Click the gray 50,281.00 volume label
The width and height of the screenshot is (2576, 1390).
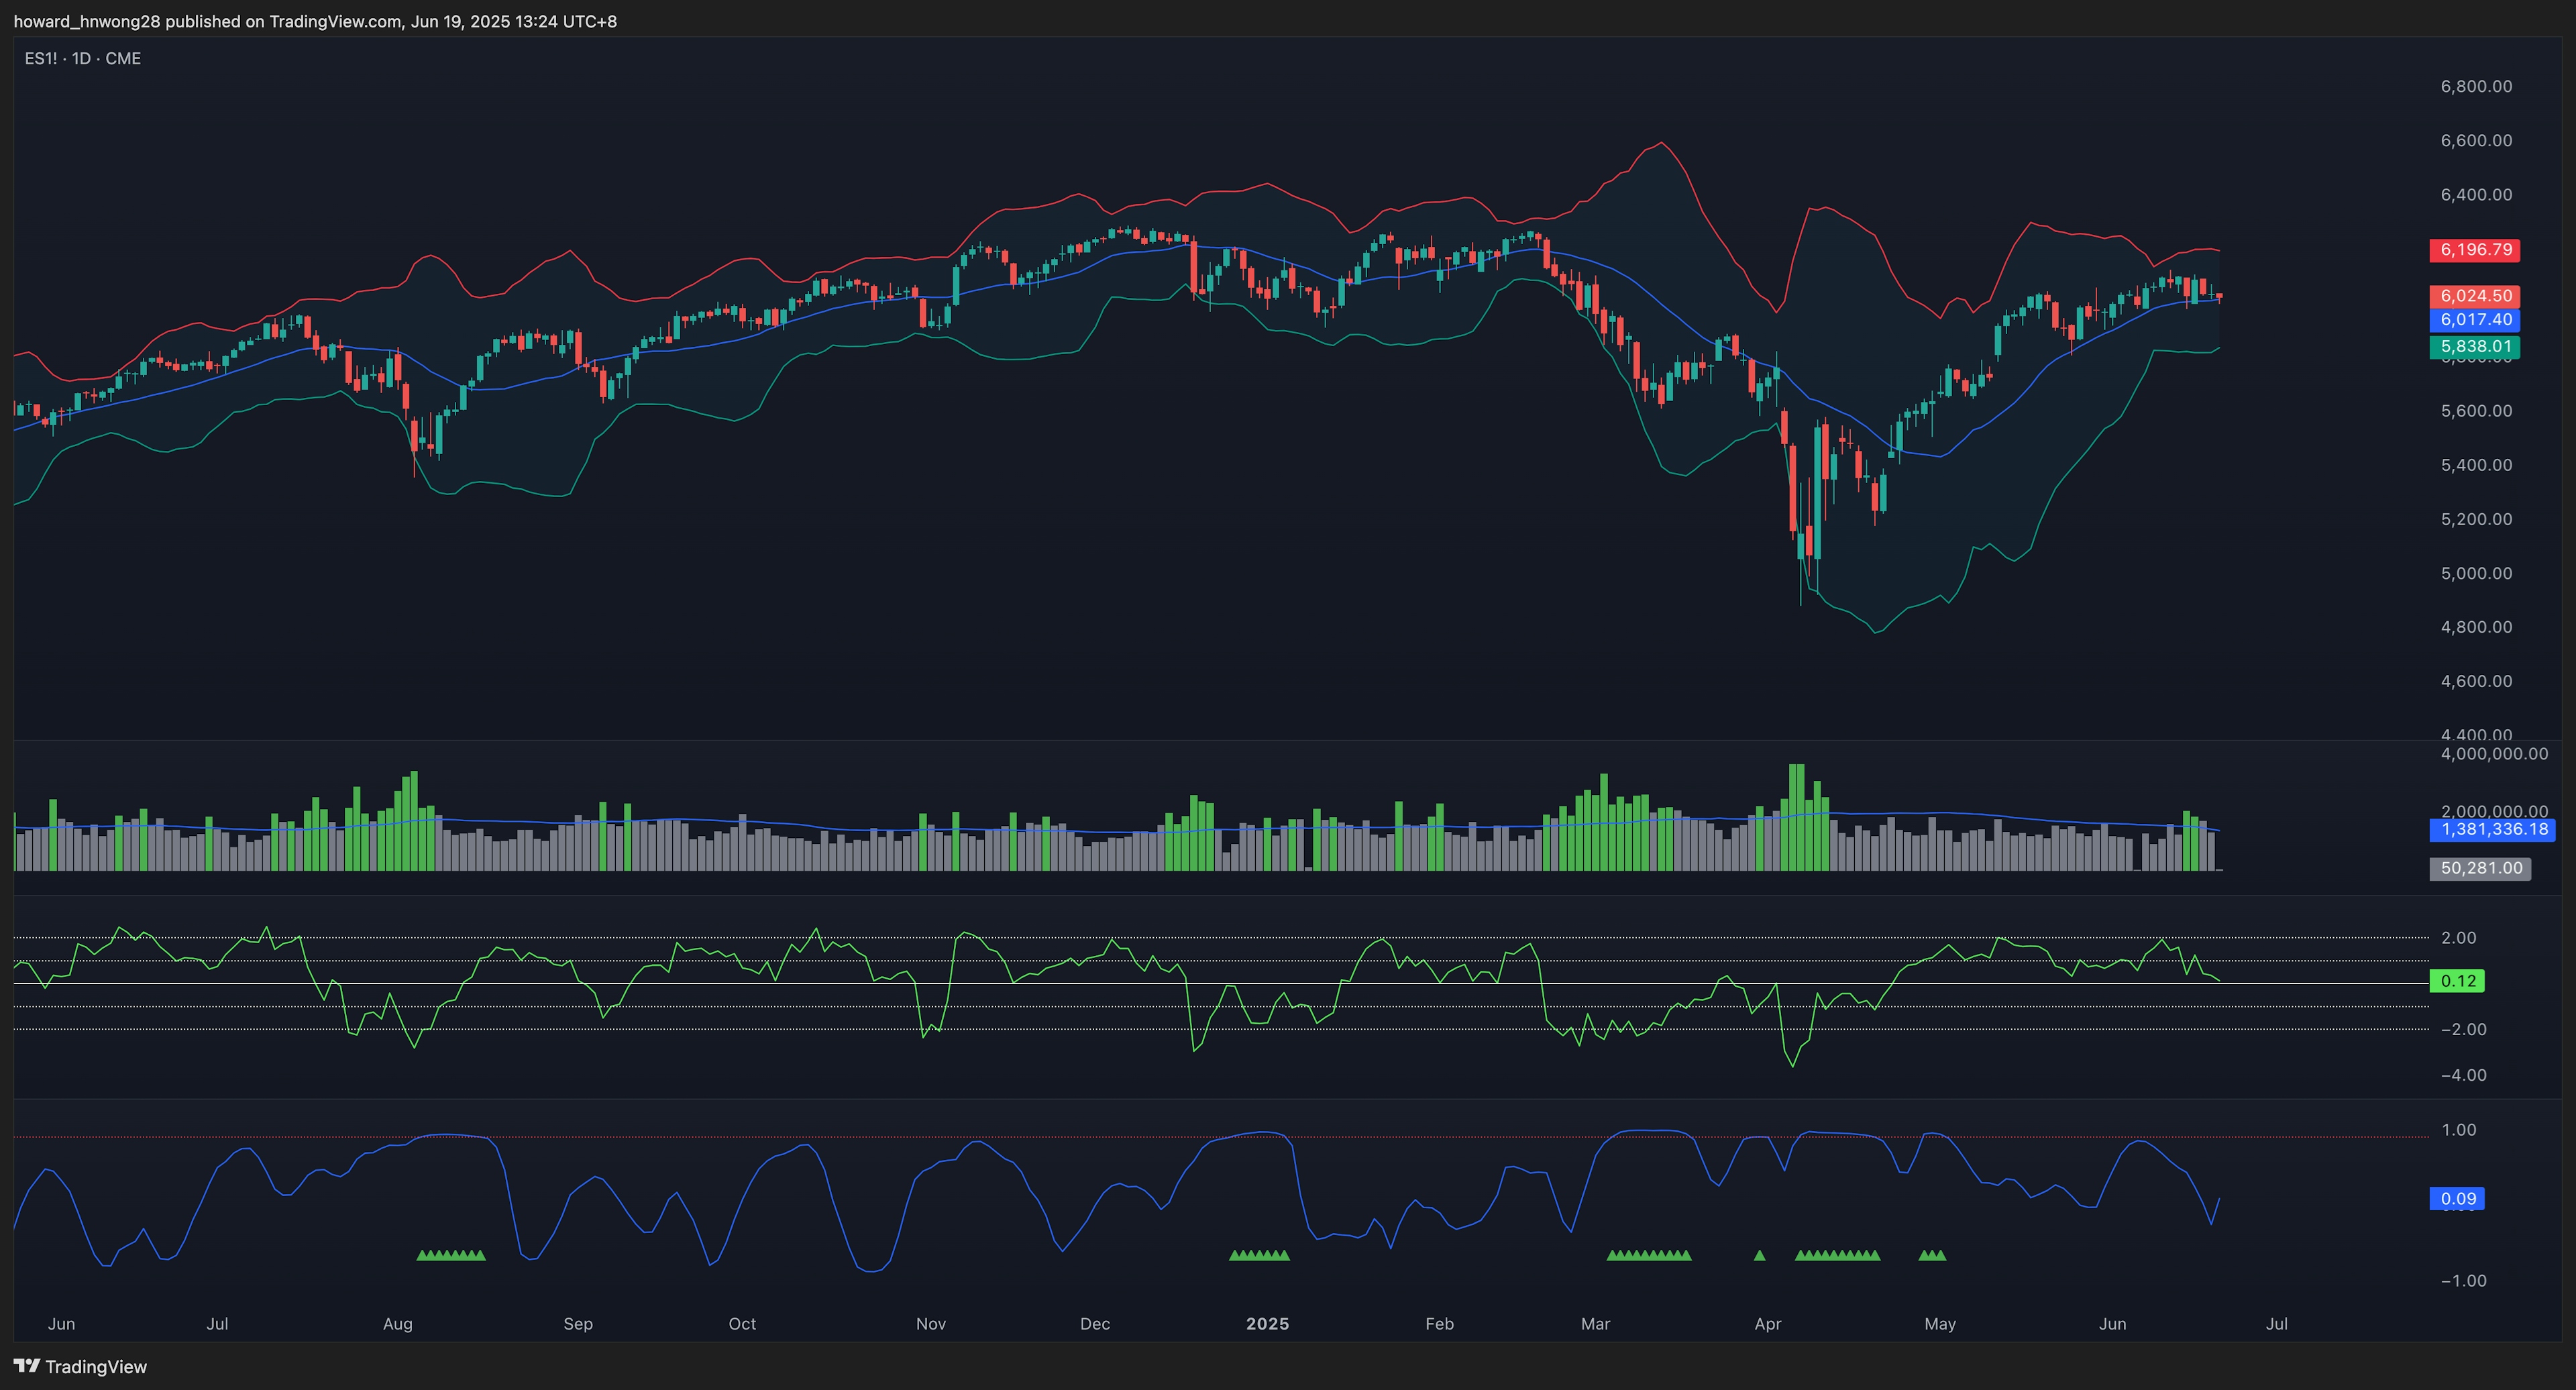click(2480, 868)
